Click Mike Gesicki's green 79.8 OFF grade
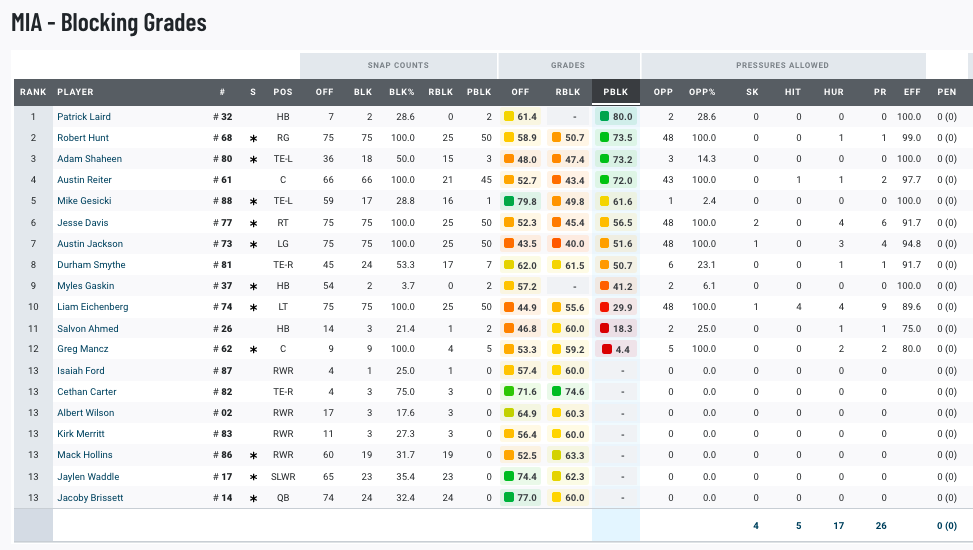Screen dimensions: 973x550 521,201
